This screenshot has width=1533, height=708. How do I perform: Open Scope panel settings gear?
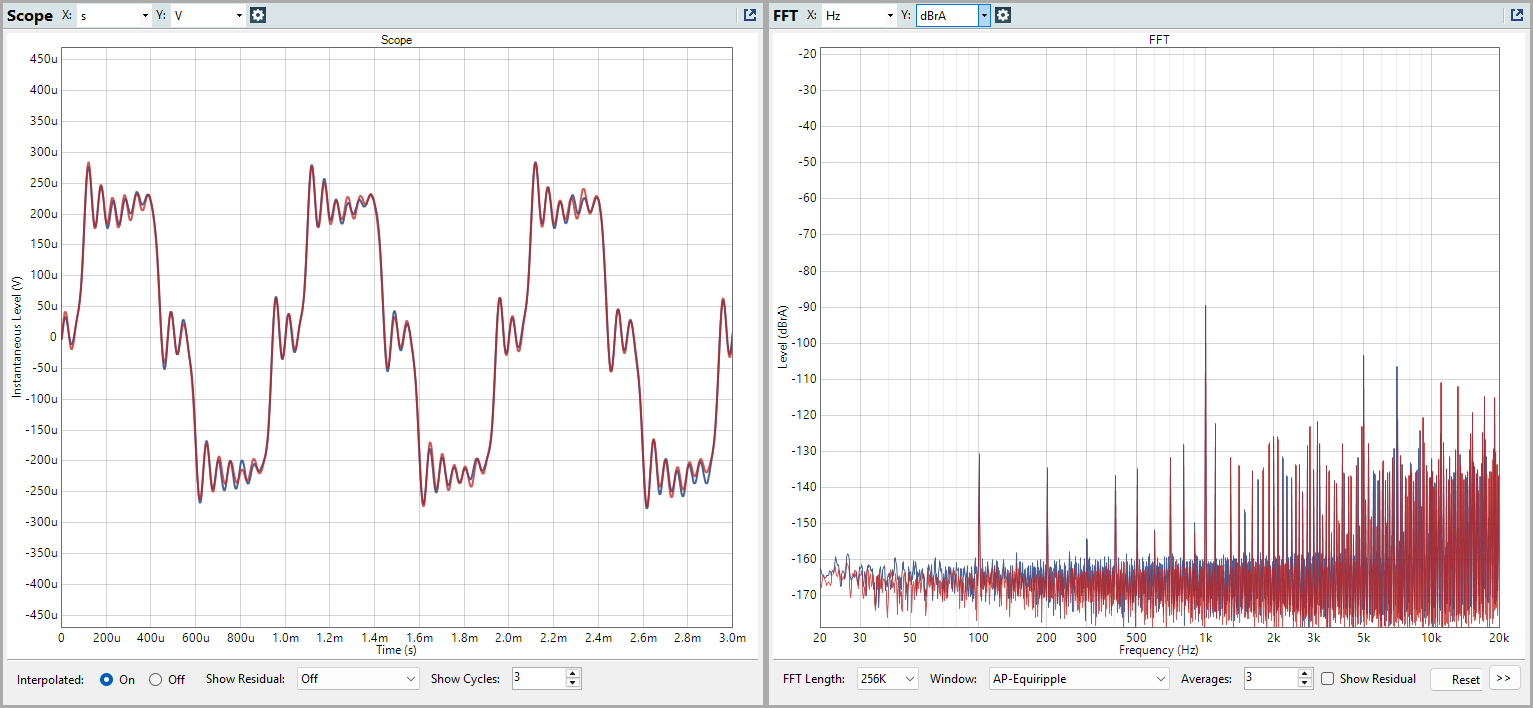[258, 15]
